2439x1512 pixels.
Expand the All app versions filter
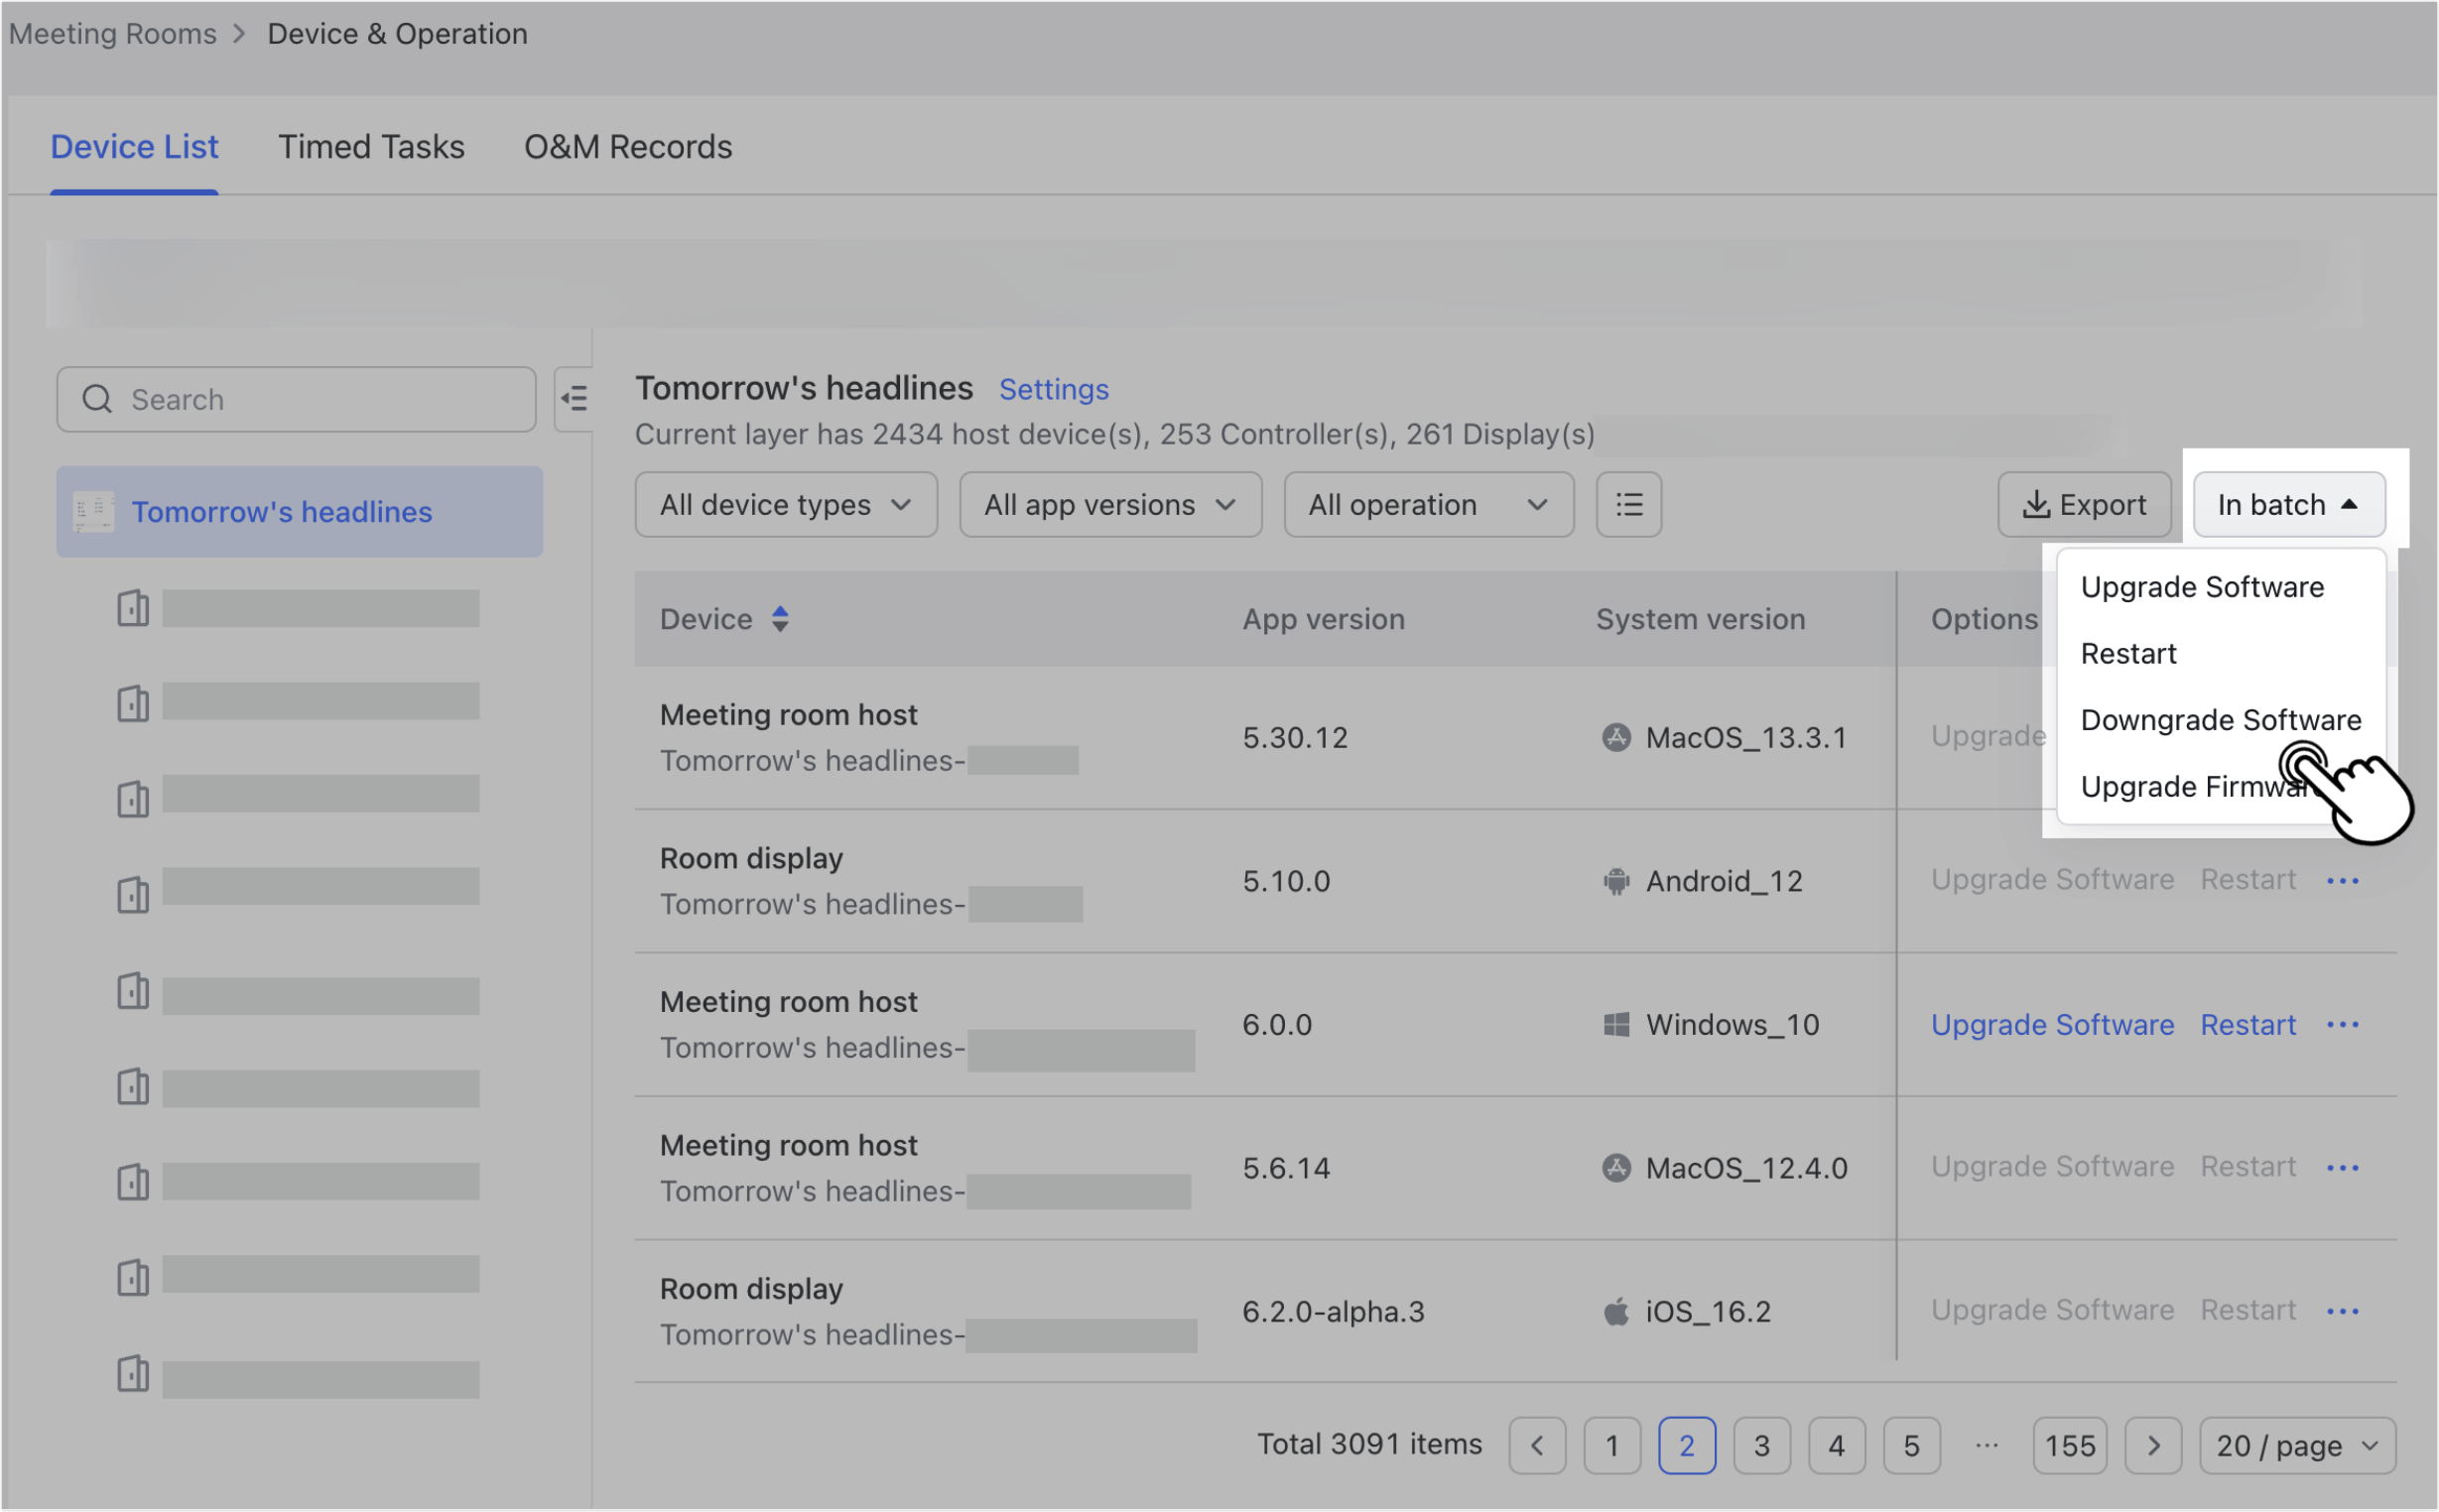point(1110,504)
